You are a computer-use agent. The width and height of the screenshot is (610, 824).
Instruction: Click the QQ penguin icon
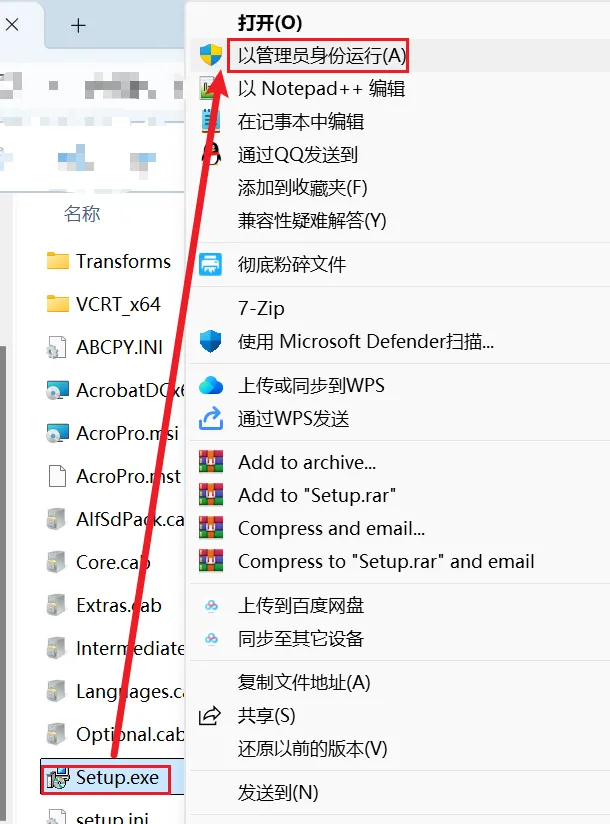[x=211, y=154]
